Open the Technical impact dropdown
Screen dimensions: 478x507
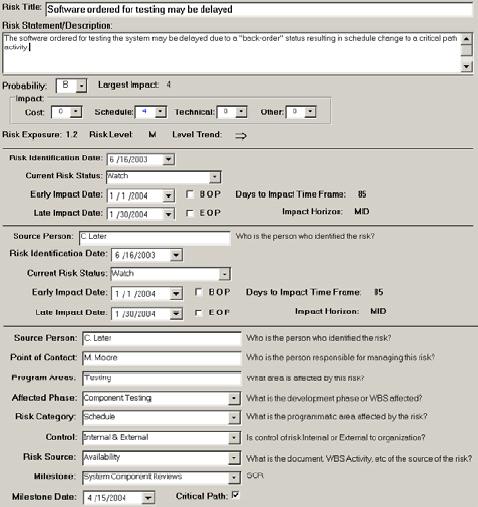click(241, 112)
